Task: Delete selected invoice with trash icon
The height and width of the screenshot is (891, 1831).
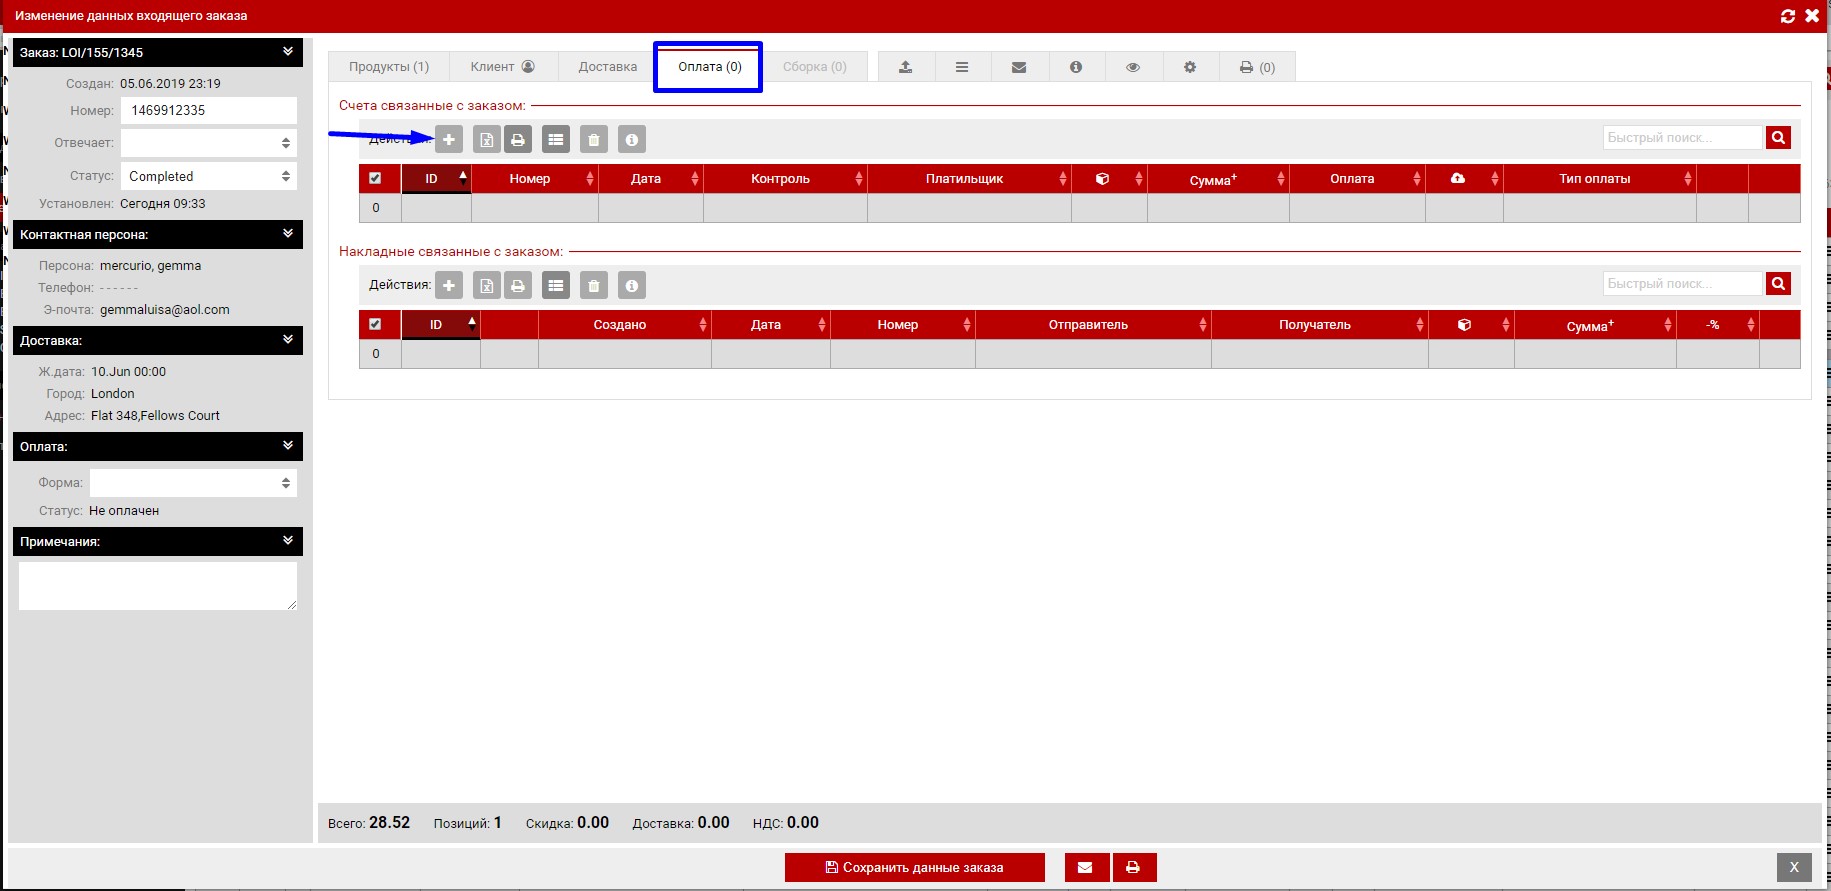Action: pos(594,140)
